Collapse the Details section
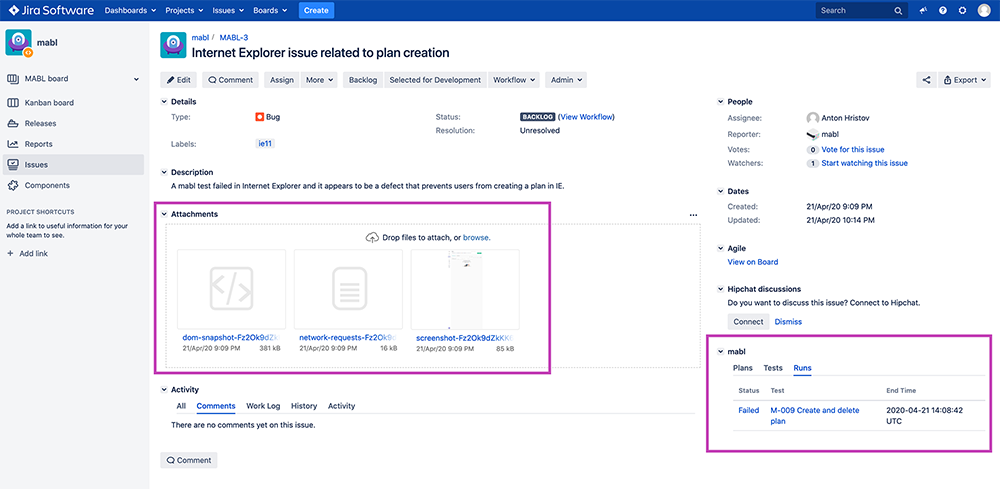Viewport: 1000px width, 489px height. (x=165, y=102)
